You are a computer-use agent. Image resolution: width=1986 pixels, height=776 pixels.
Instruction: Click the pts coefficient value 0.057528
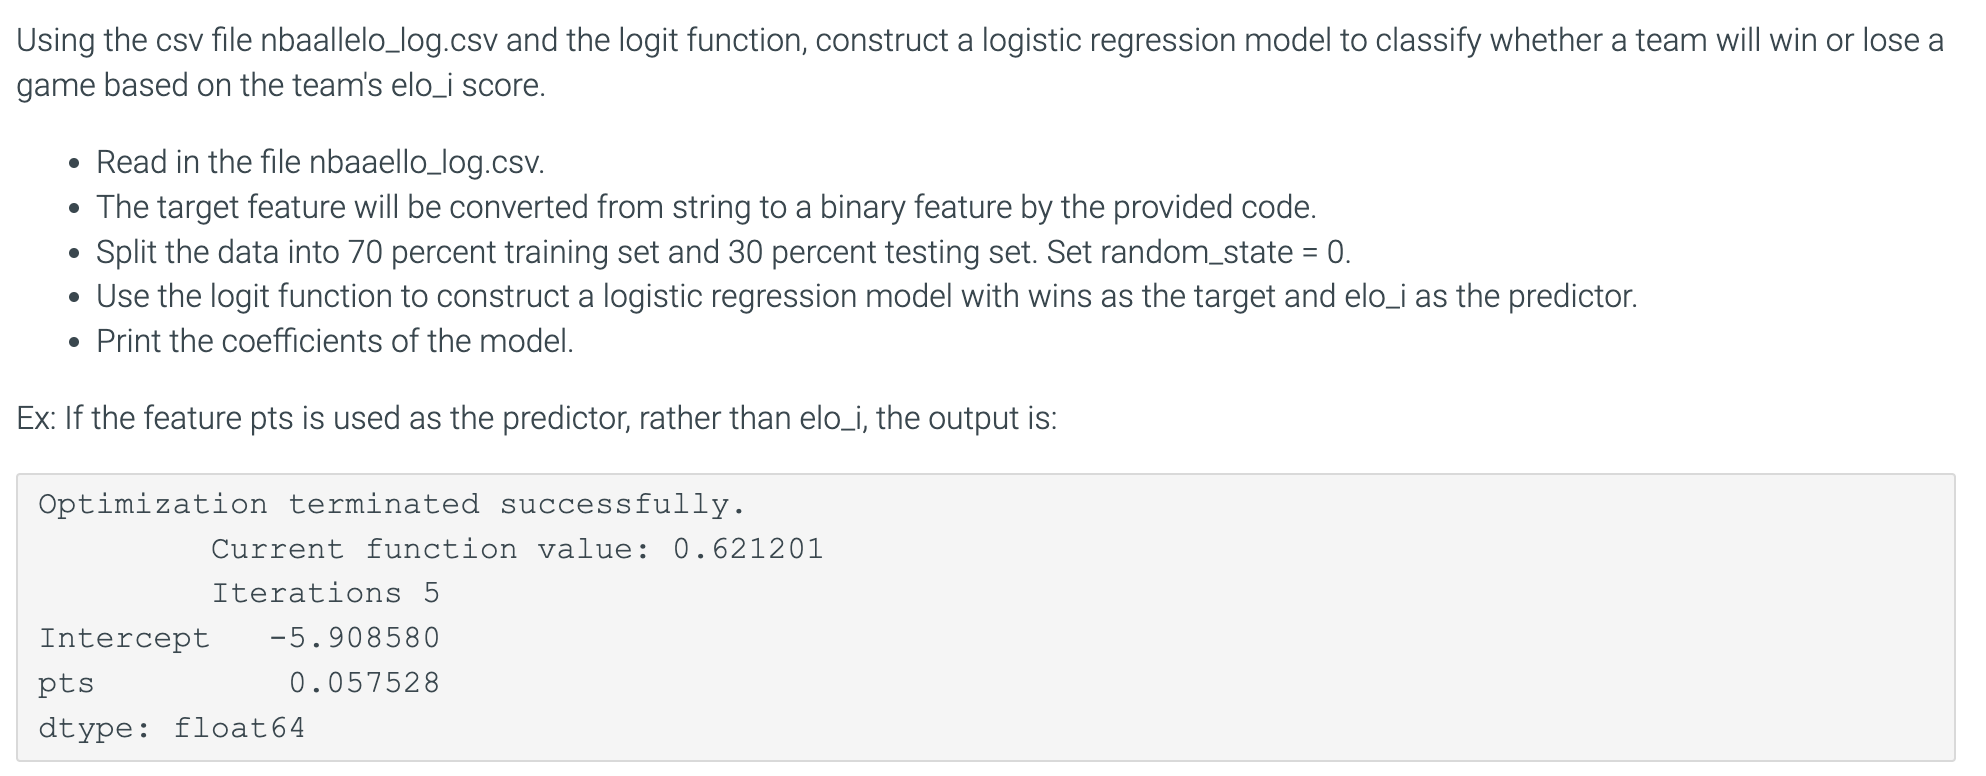(x=364, y=683)
